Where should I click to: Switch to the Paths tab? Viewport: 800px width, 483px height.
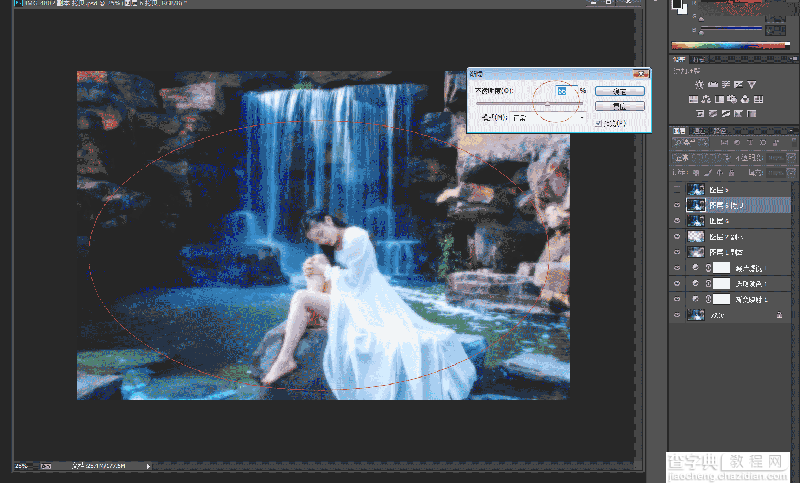pos(719,131)
